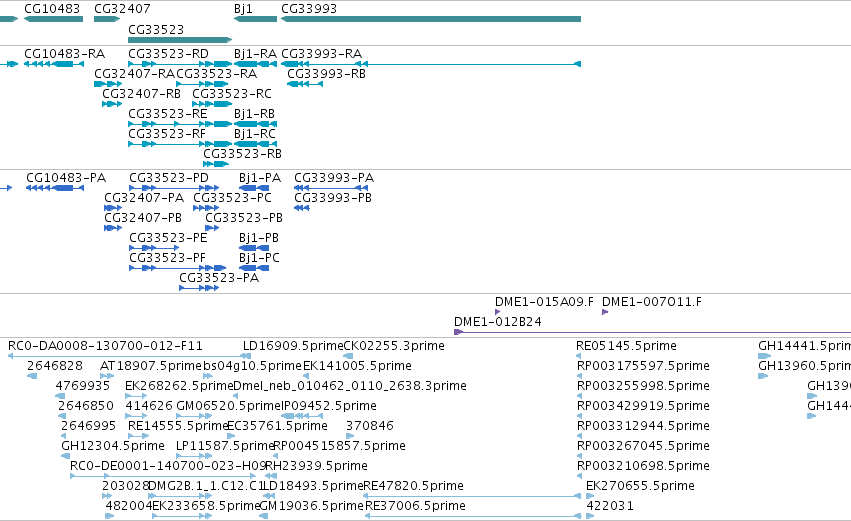Click the CG32407 gene label
The height and width of the screenshot is (521, 851).
(x=122, y=9)
